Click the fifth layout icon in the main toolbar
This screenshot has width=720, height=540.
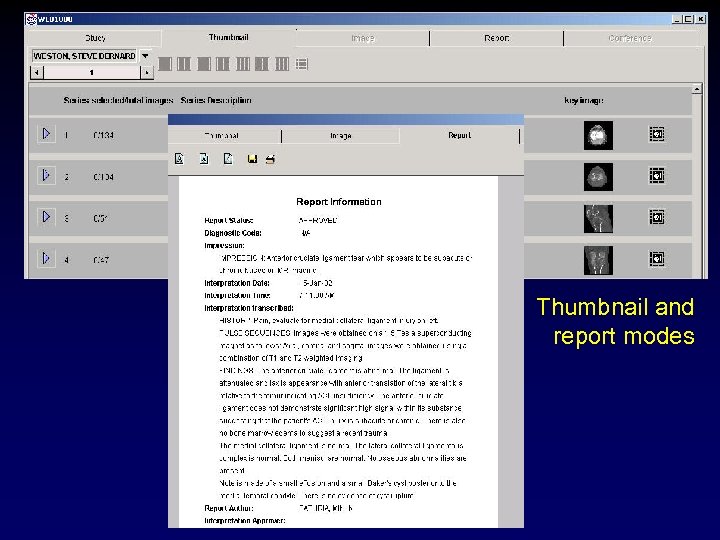(243, 64)
